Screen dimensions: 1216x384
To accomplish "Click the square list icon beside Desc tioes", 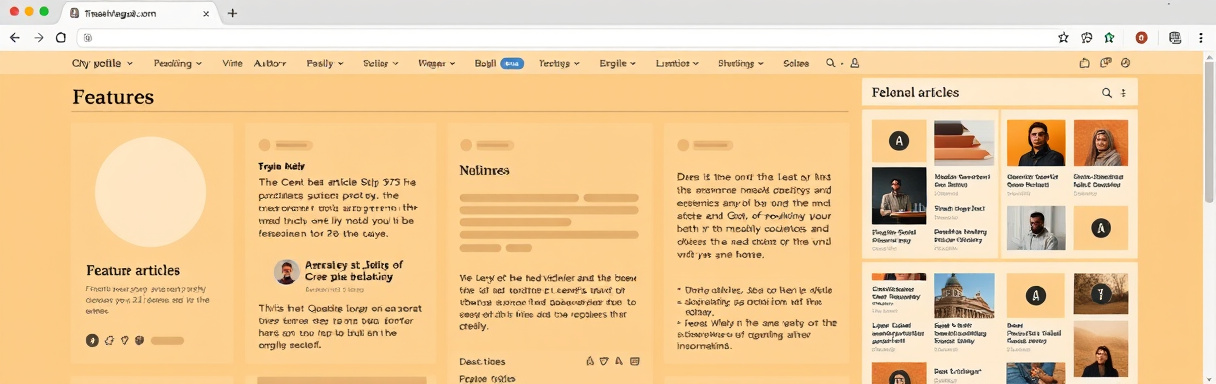I will [x=635, y=361].
